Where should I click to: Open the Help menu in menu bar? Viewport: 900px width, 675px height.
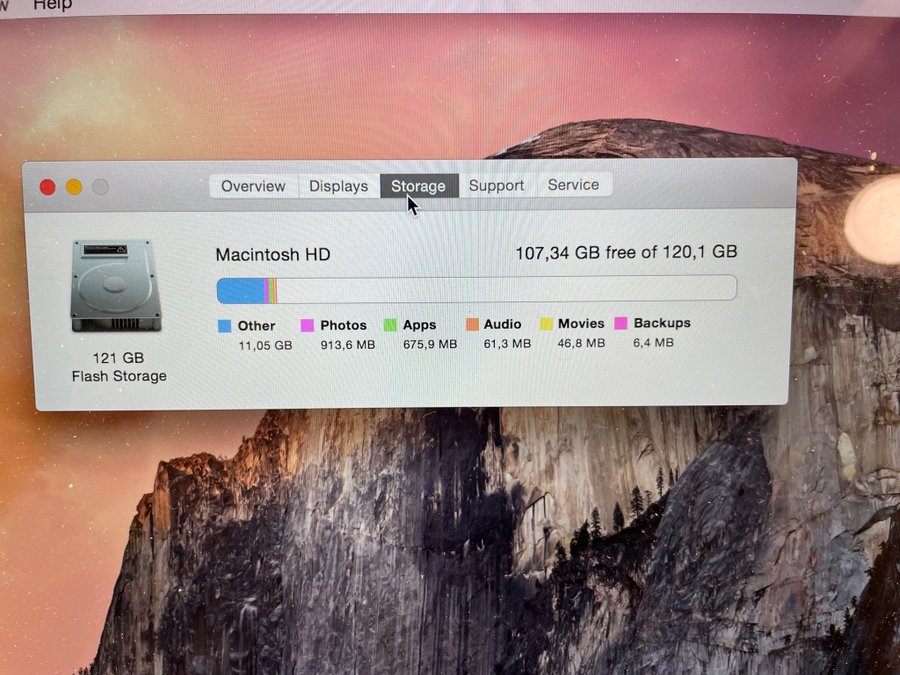coord(52,5)
